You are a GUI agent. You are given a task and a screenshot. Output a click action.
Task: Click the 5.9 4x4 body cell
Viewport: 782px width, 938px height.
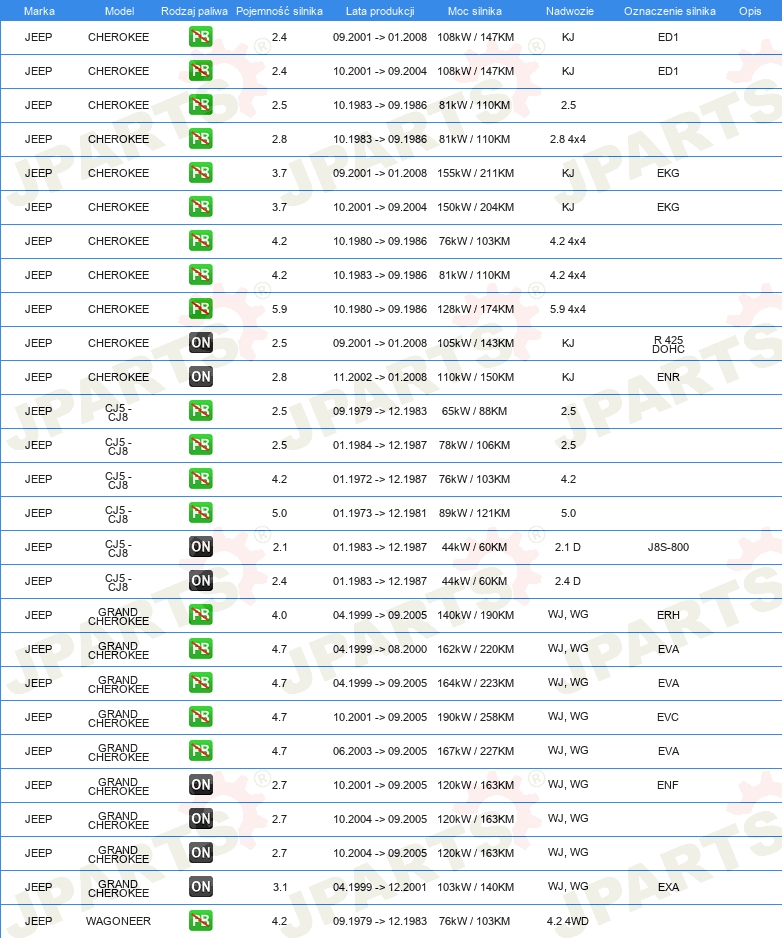click(568, 309)
